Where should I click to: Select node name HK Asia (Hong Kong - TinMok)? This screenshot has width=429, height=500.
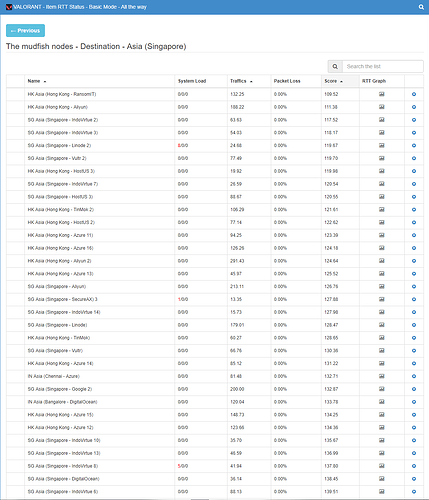pos(59,338)
